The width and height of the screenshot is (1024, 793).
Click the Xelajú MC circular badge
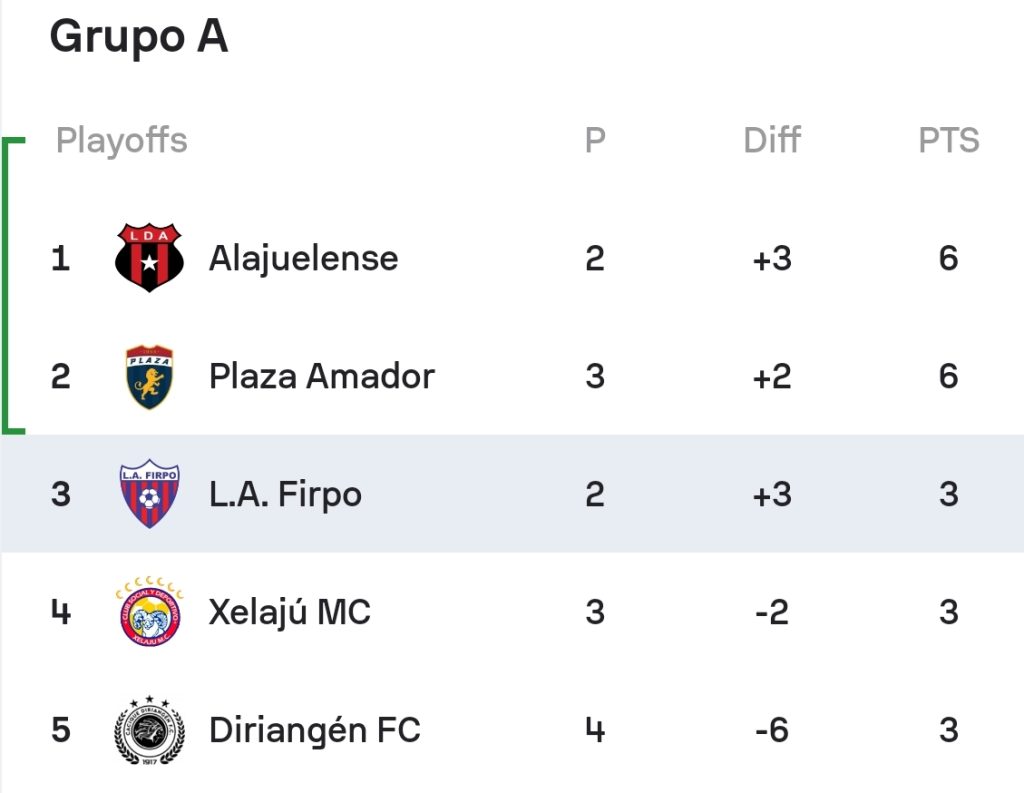150,611
